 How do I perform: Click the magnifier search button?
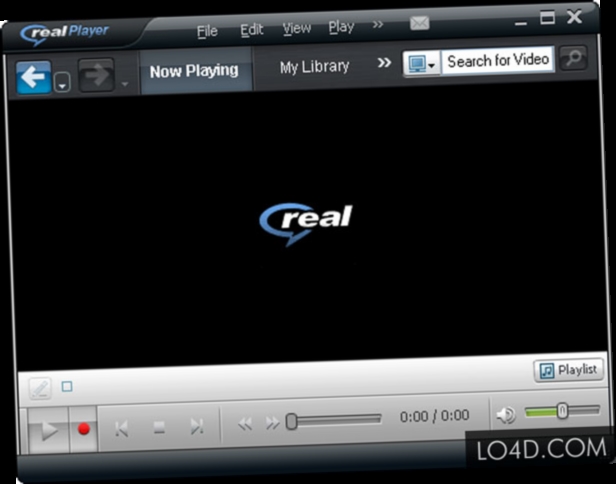tap(573, 58)
